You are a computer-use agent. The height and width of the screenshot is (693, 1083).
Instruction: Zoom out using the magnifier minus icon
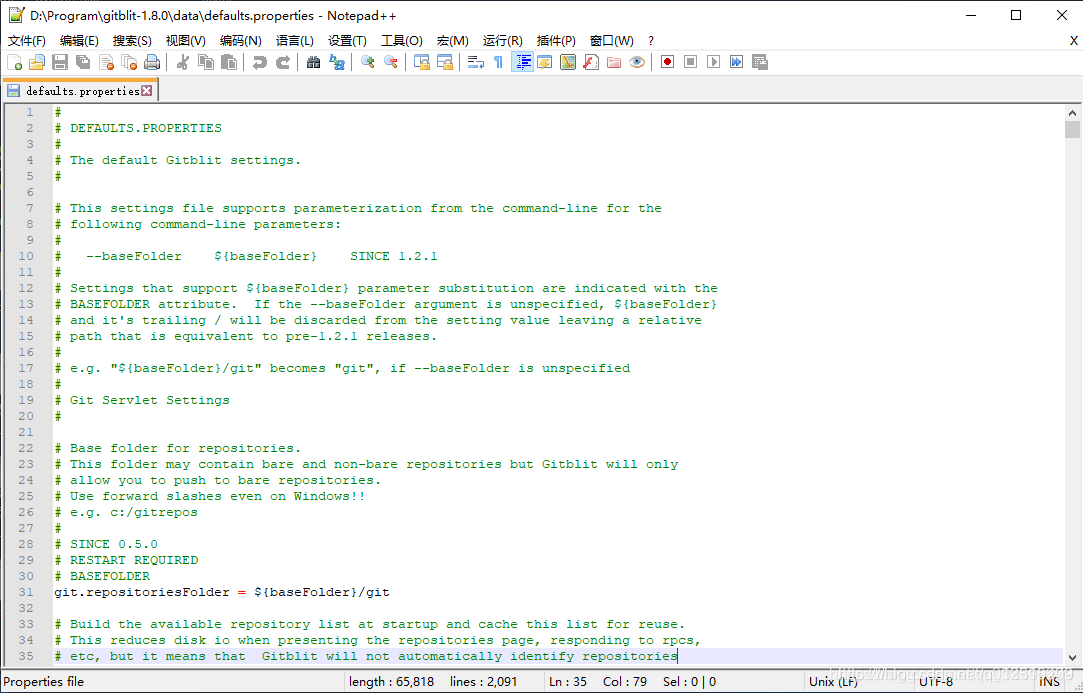click(390, 62)
